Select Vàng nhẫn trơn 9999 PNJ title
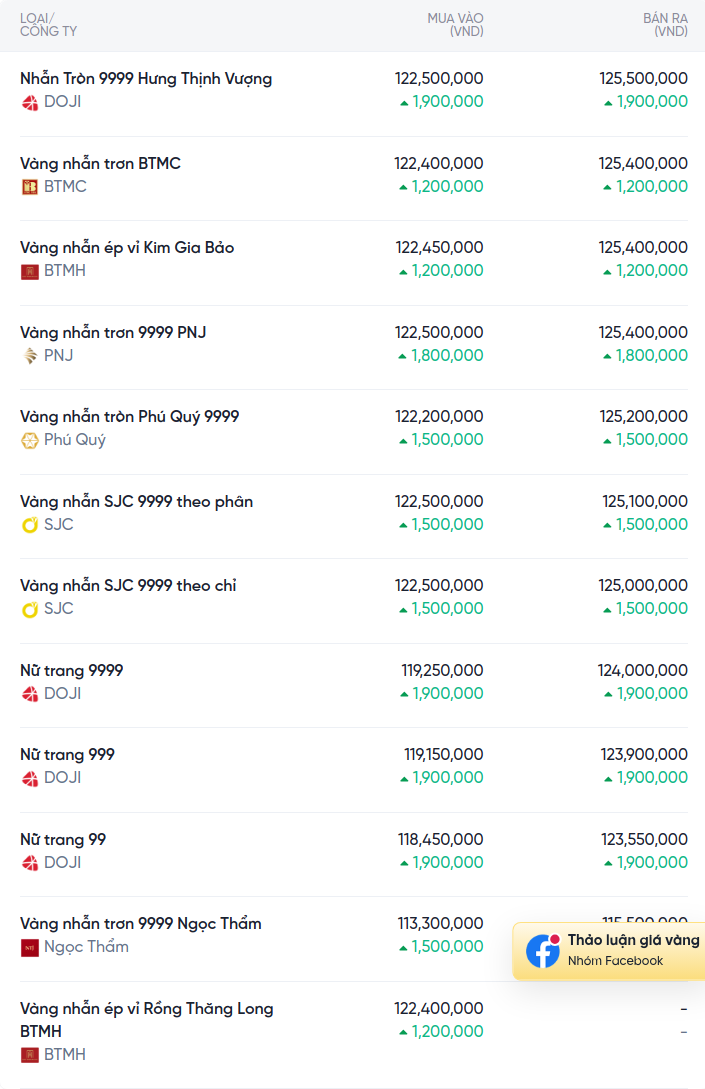The height and width of the screenshot is (1089, 705). [113, 333]
